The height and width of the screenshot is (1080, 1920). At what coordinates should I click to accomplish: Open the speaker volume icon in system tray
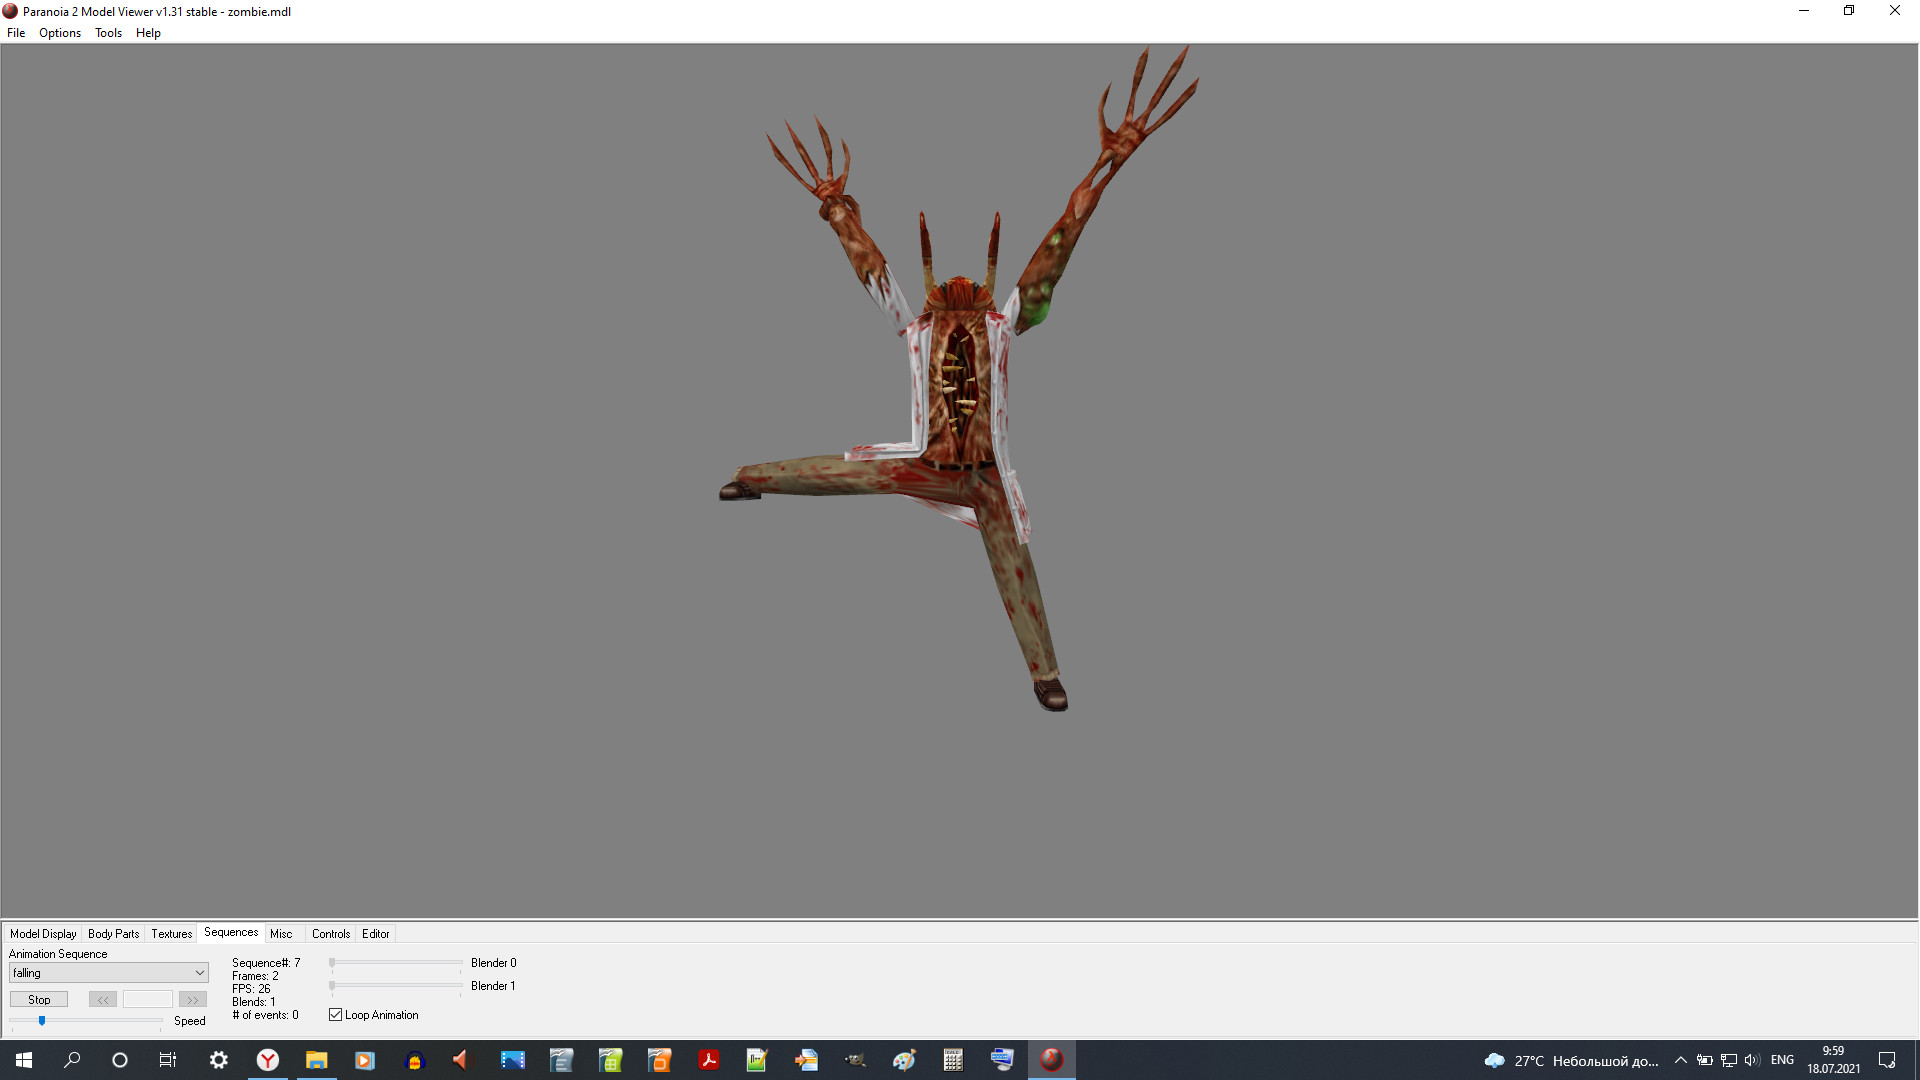[1752, 1060]
